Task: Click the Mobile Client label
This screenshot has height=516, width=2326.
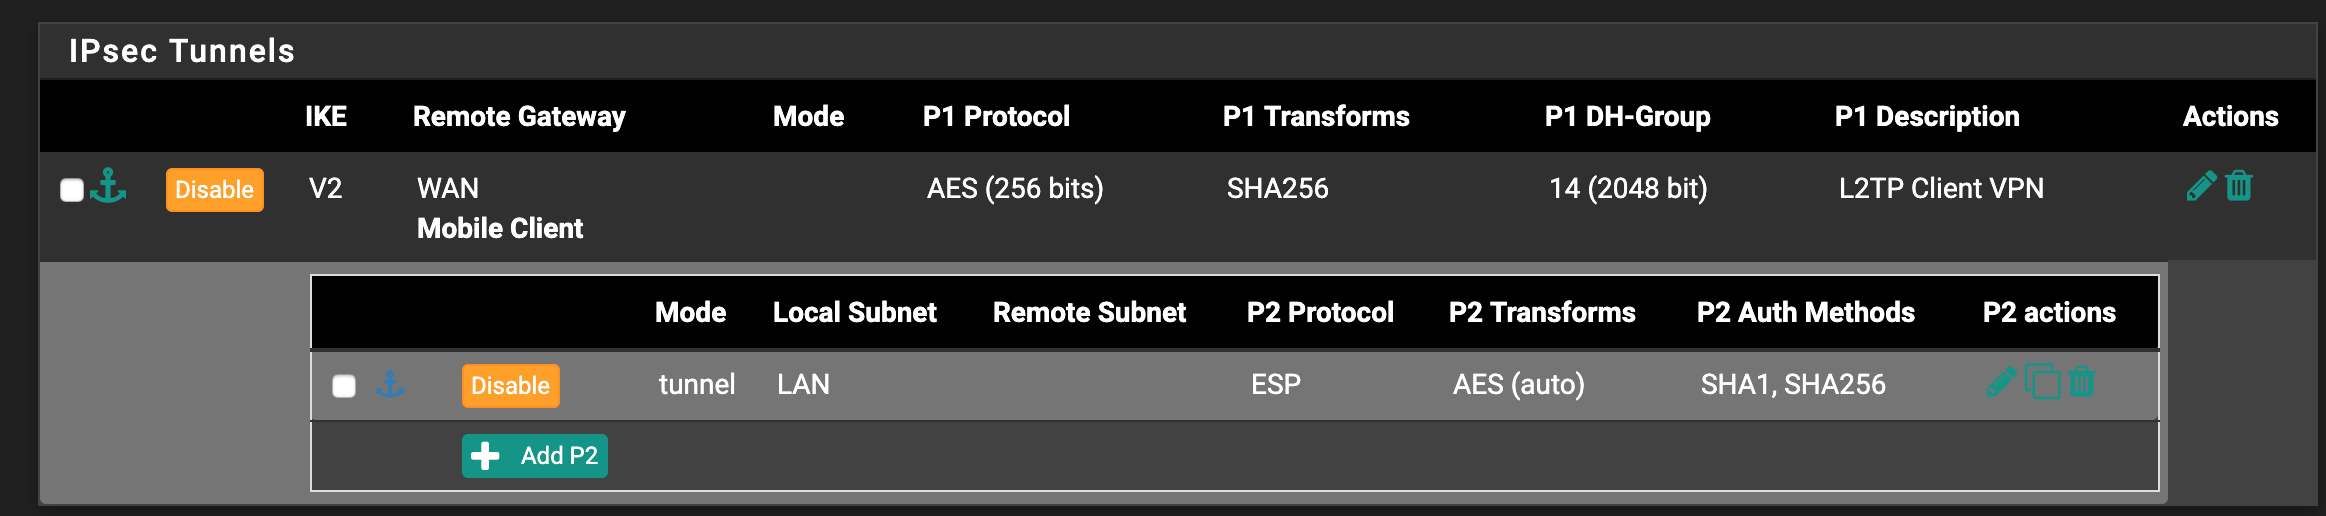Action: 500,229
